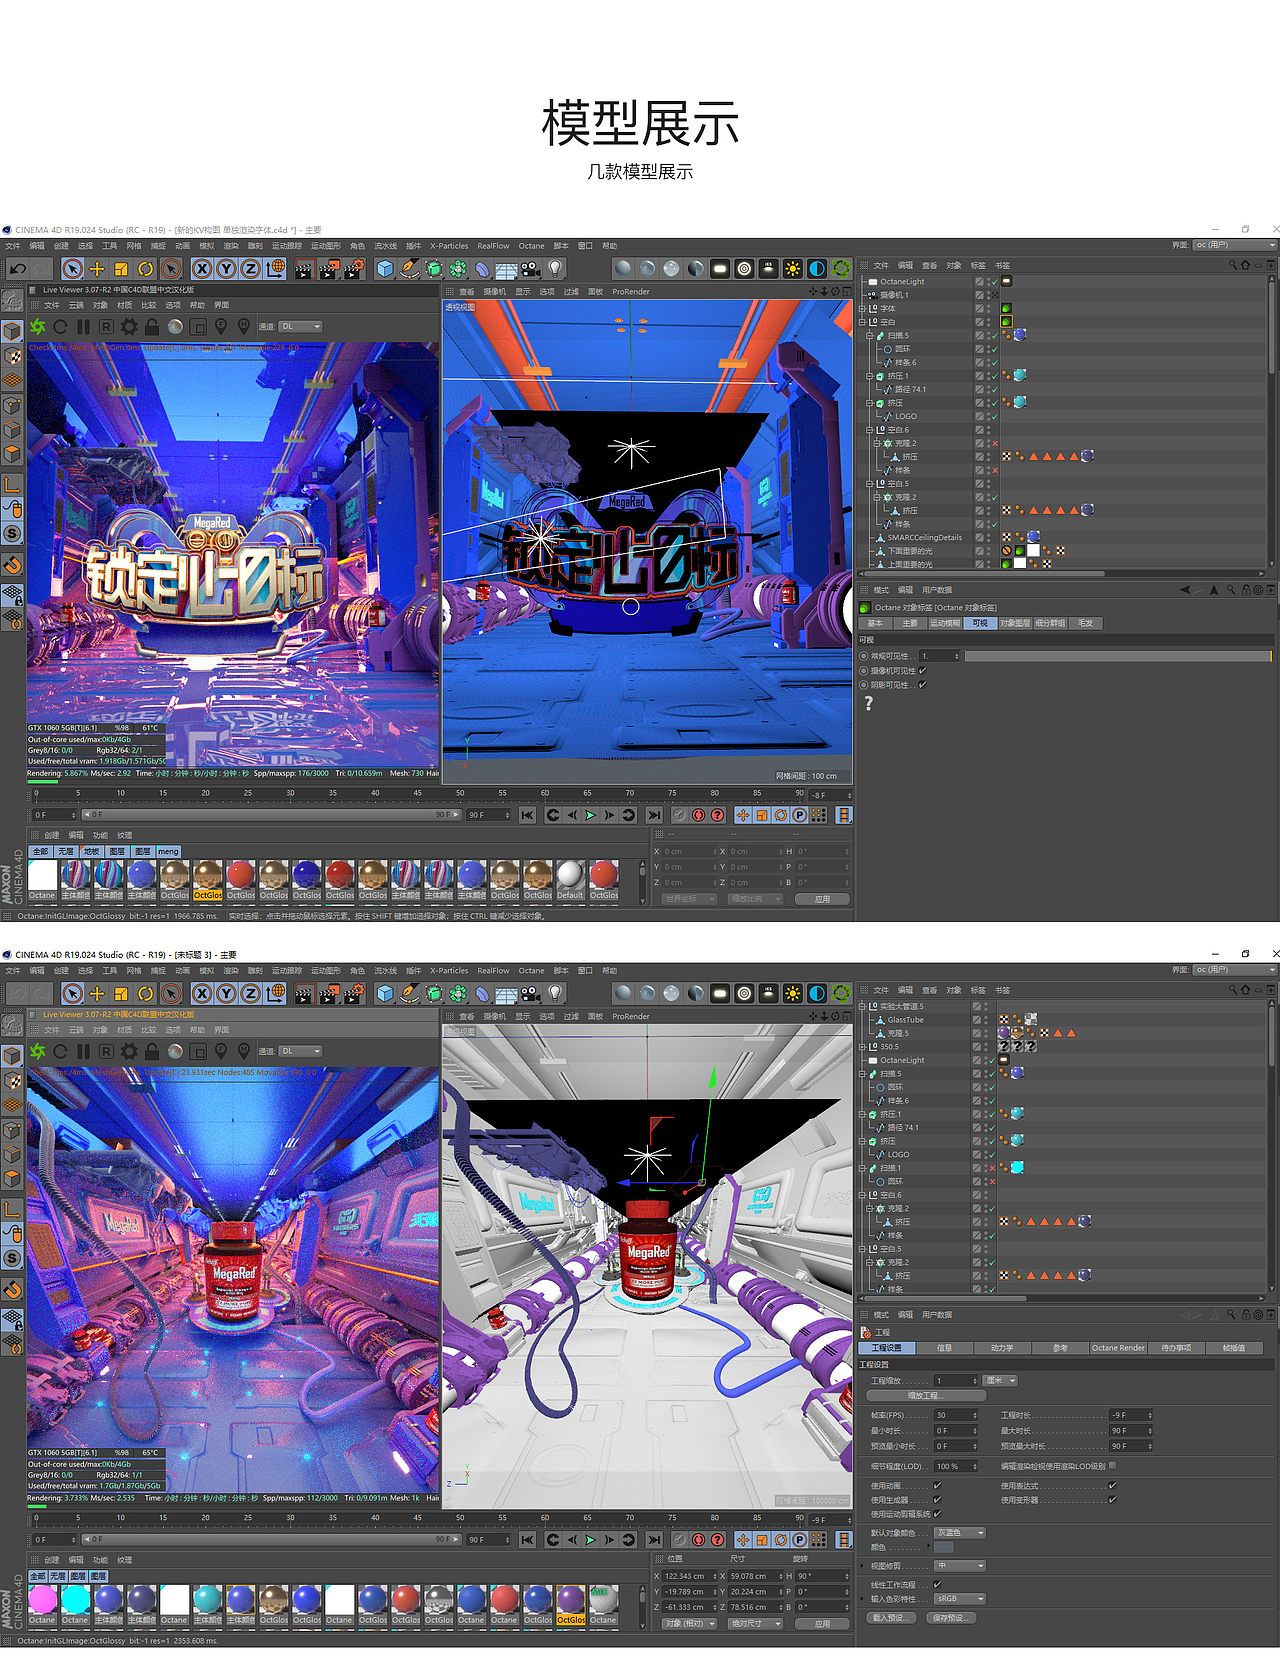Toggle the 线性工作流程 checkbox

pos(937,1584)
